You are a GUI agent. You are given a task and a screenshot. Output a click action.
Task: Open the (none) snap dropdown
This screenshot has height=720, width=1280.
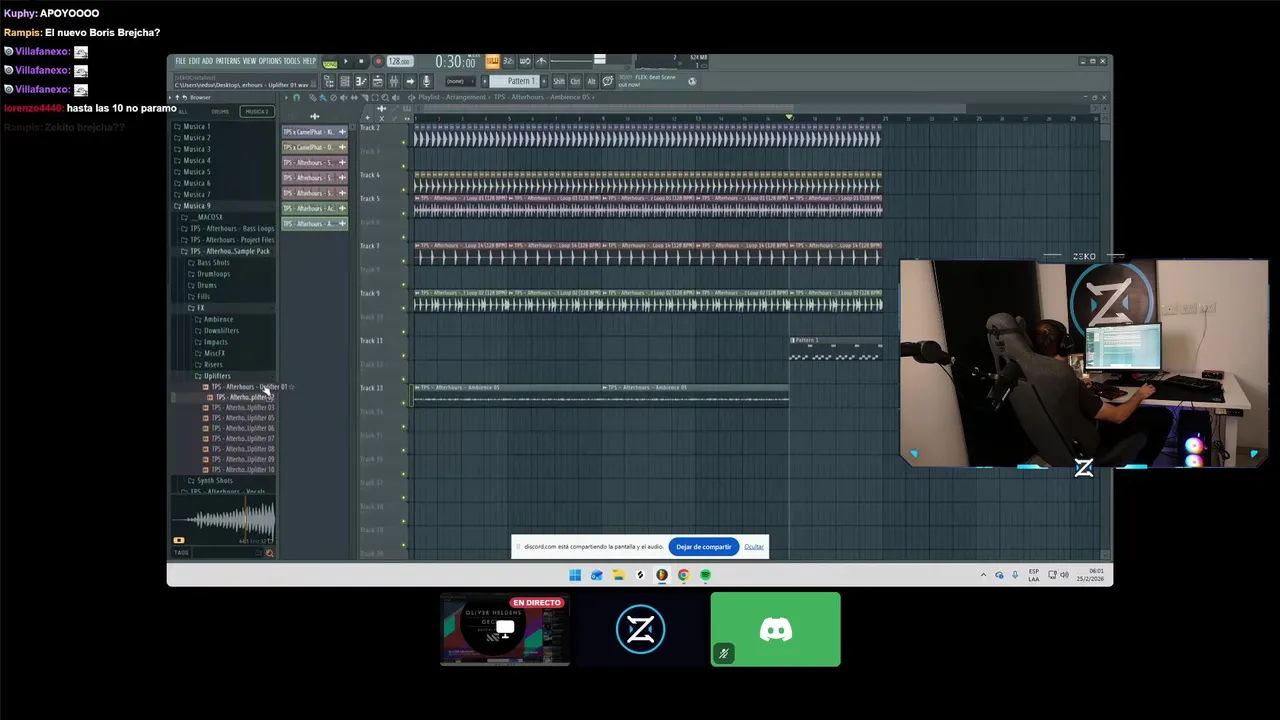[460, 81]
